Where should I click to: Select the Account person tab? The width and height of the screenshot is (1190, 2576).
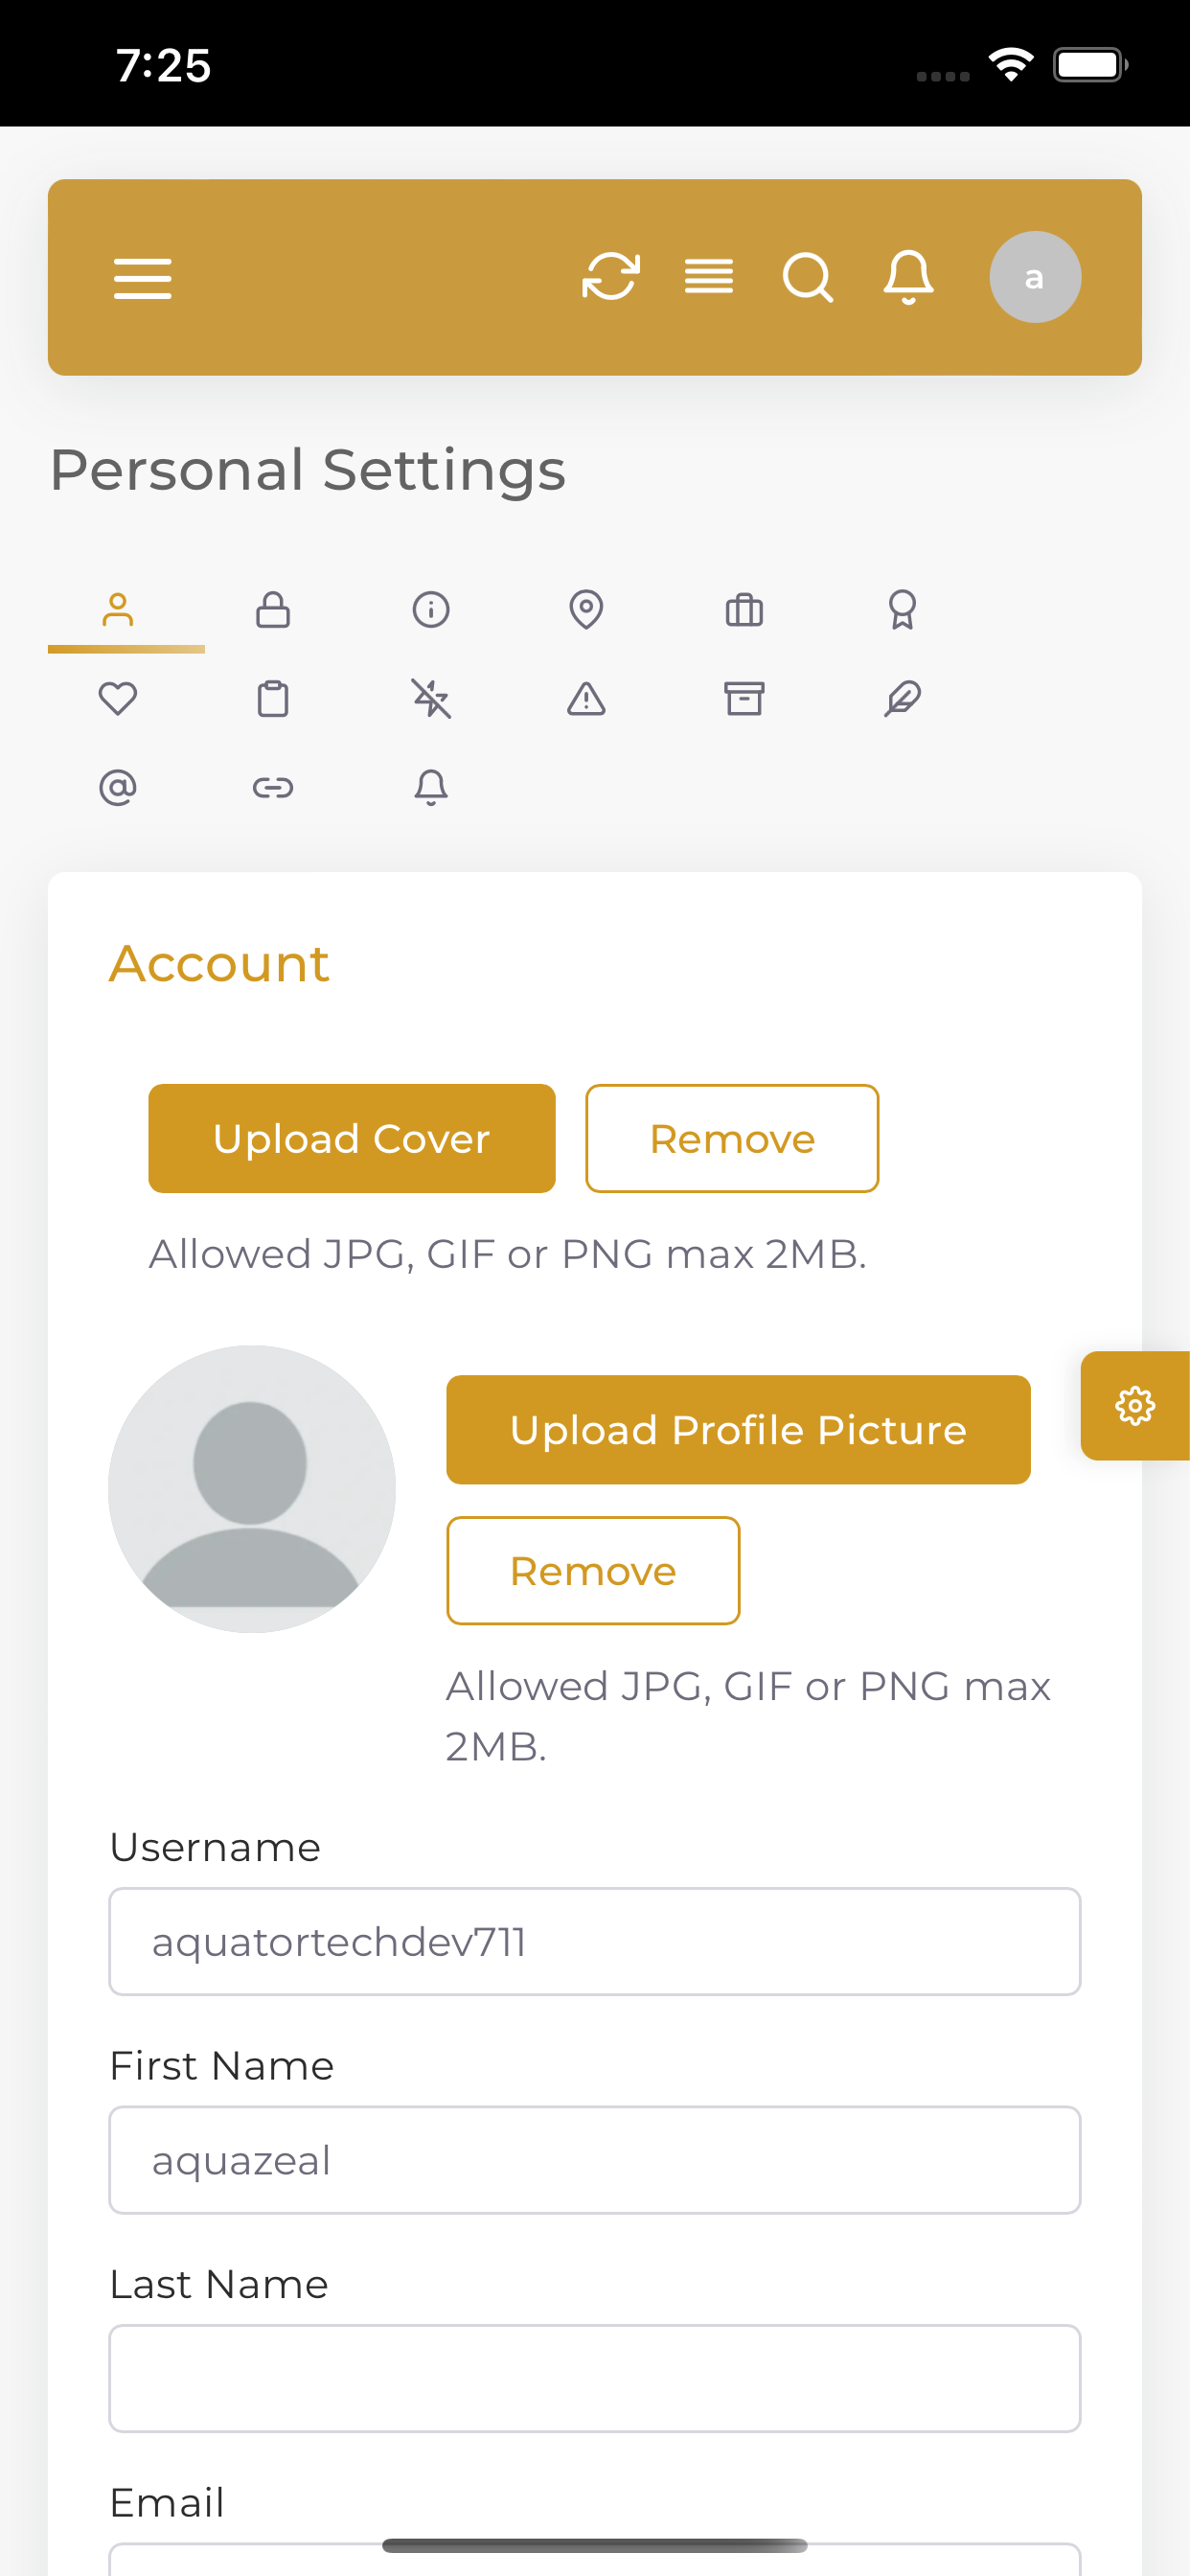[118, 609]
